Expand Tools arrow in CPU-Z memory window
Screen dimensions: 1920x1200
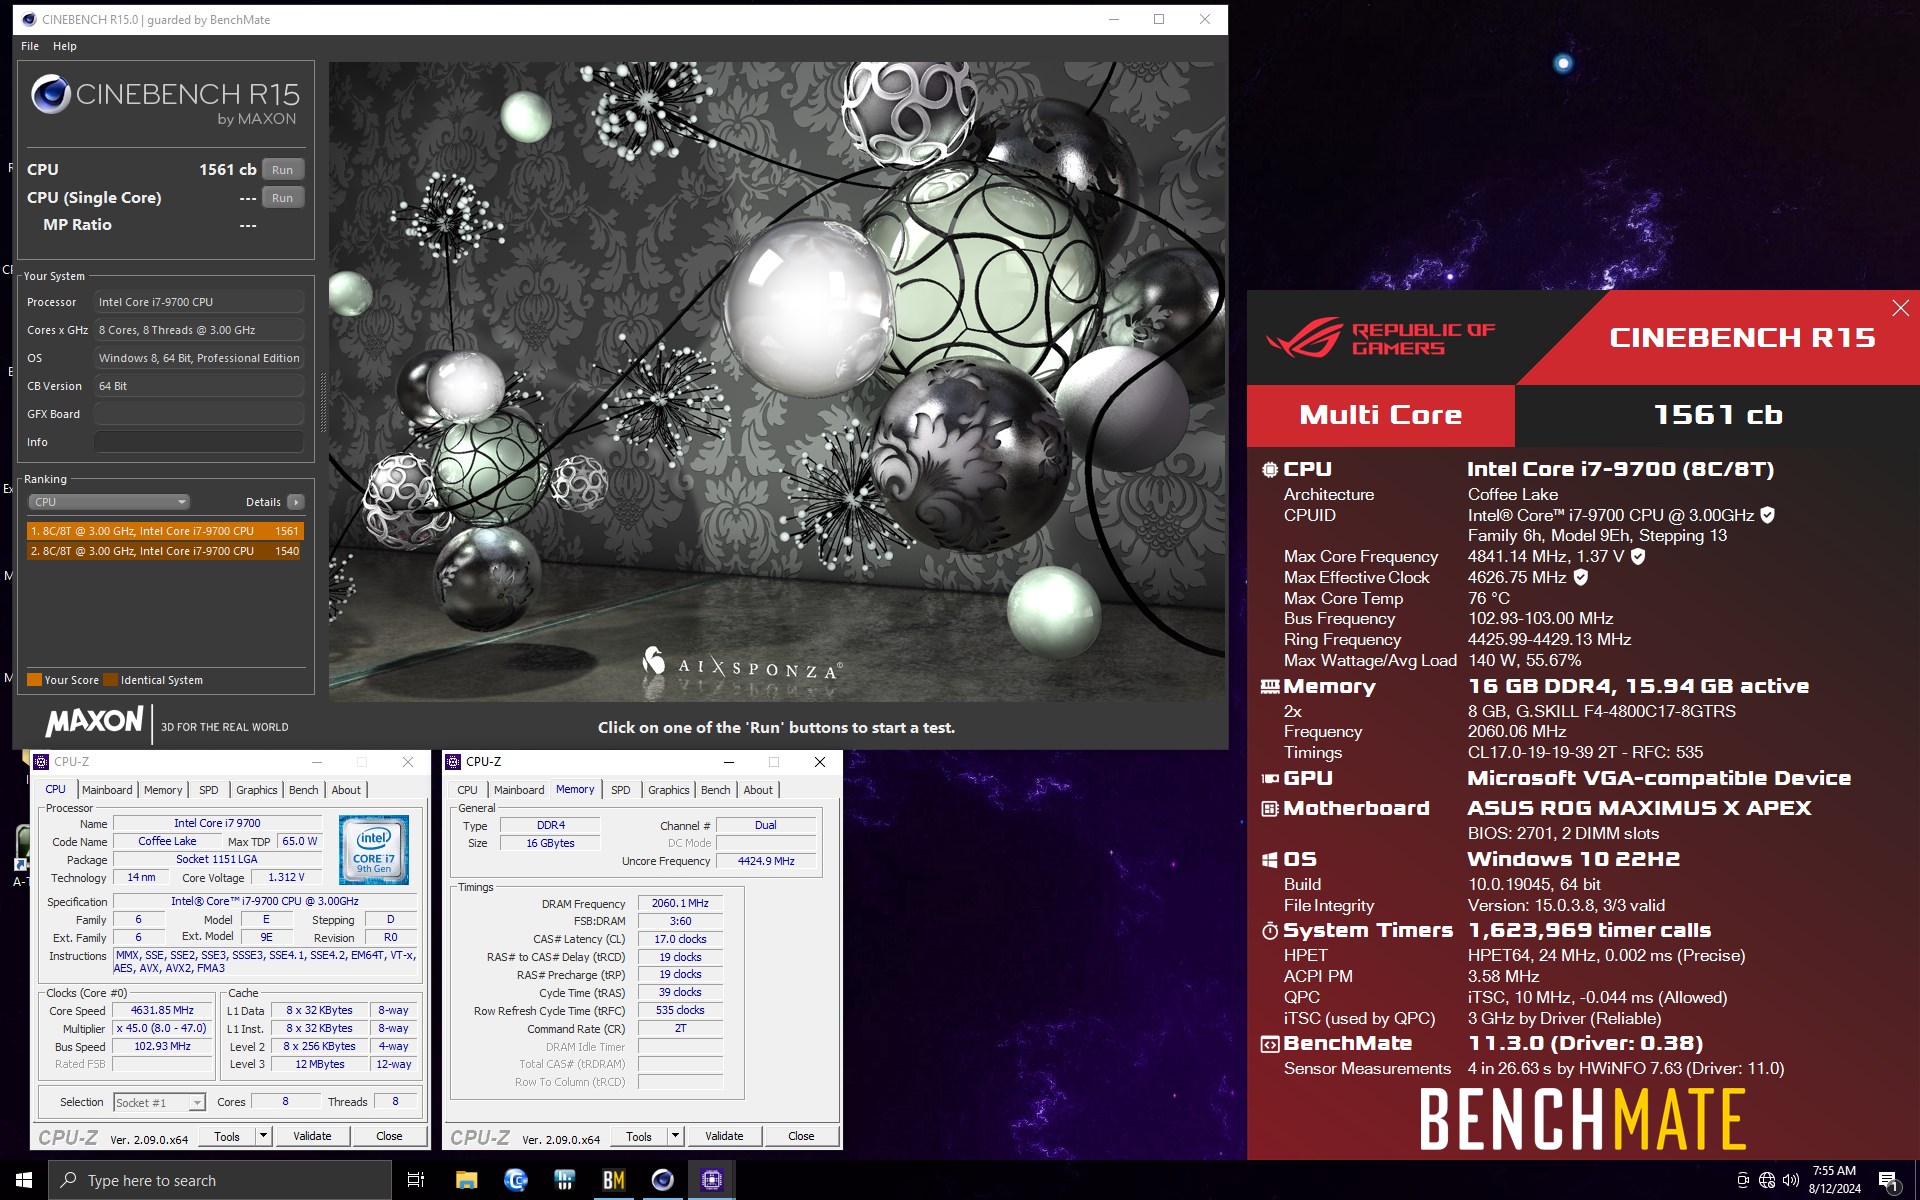[675, 1136]
